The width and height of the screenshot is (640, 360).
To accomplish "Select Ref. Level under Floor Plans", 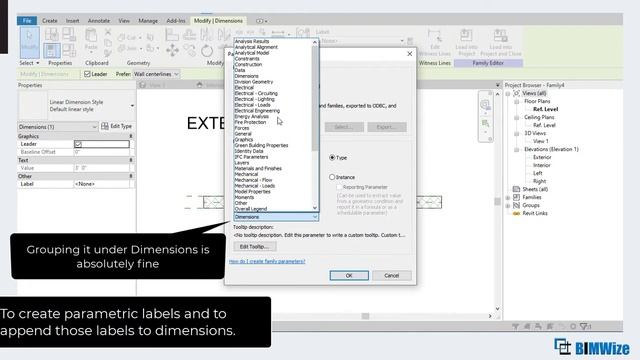I will pos(545,109).
